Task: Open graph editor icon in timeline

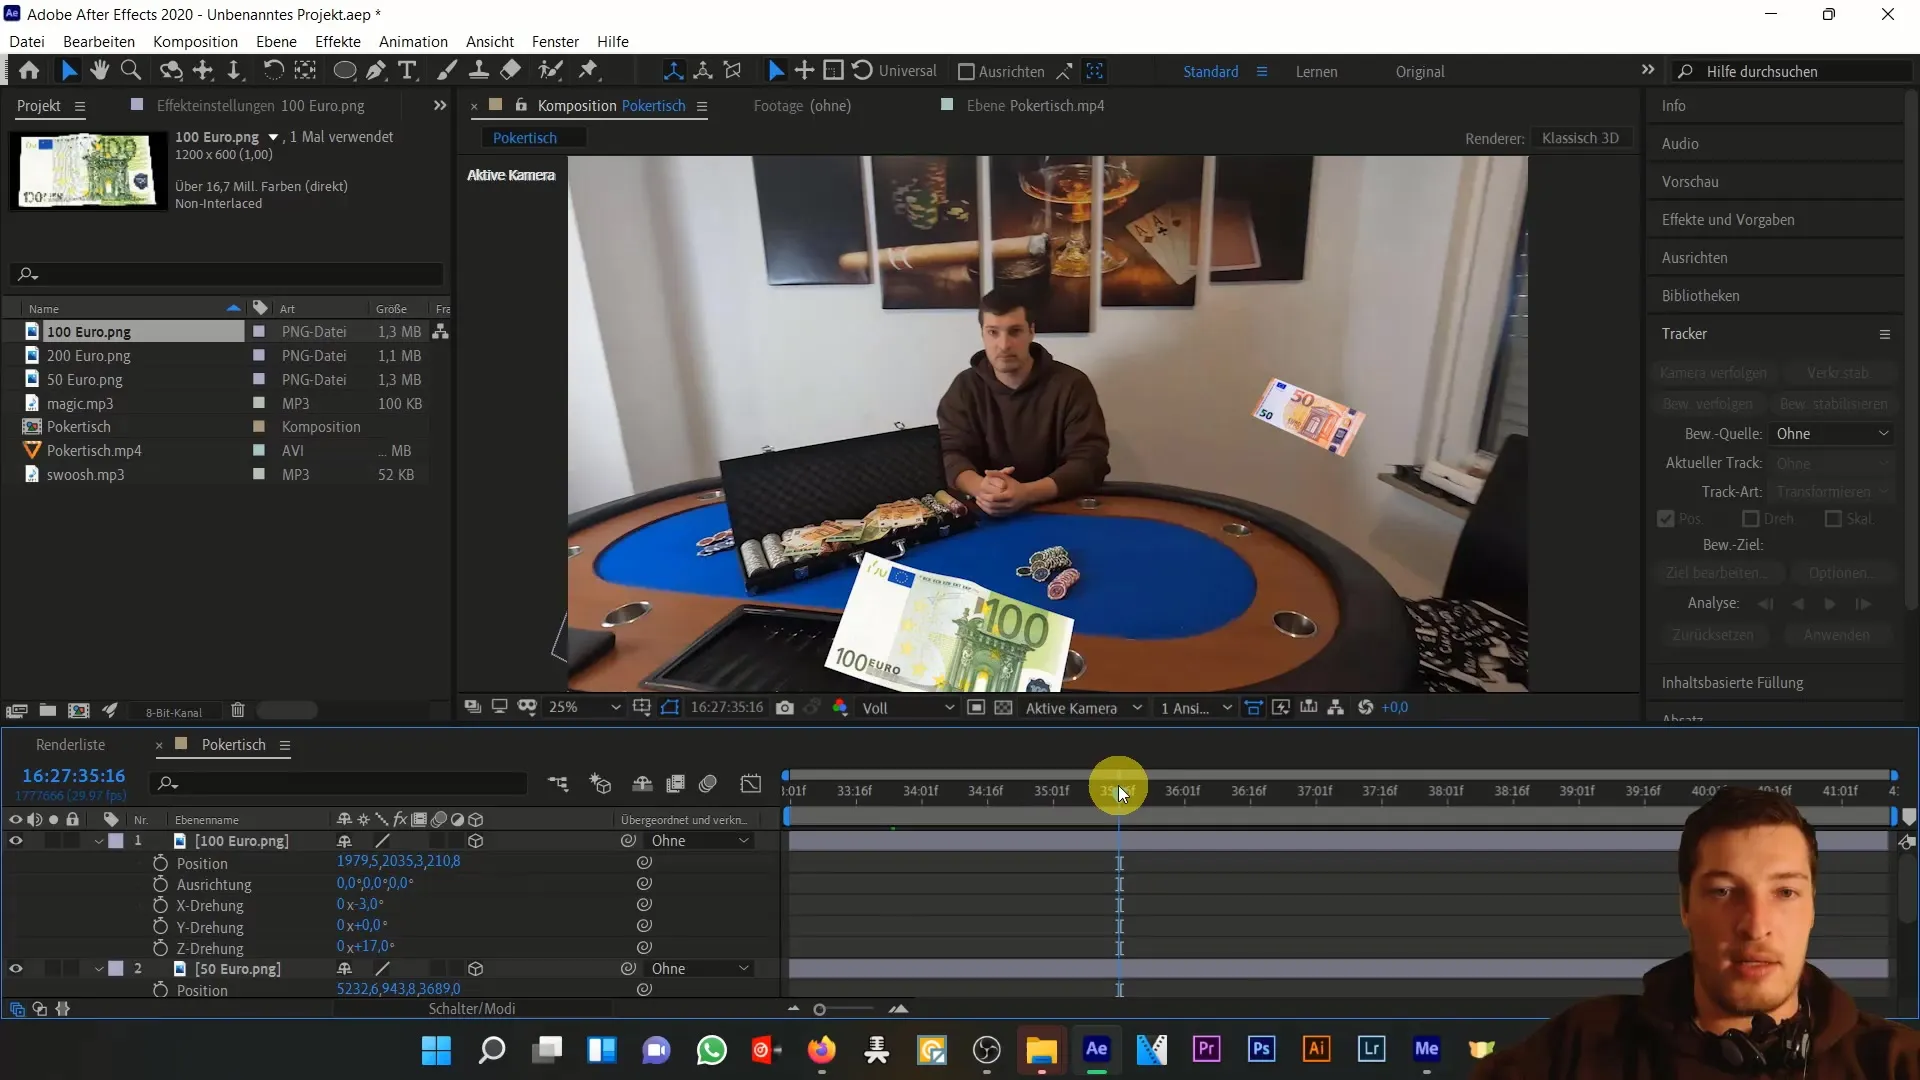Action: coord(751,784)
